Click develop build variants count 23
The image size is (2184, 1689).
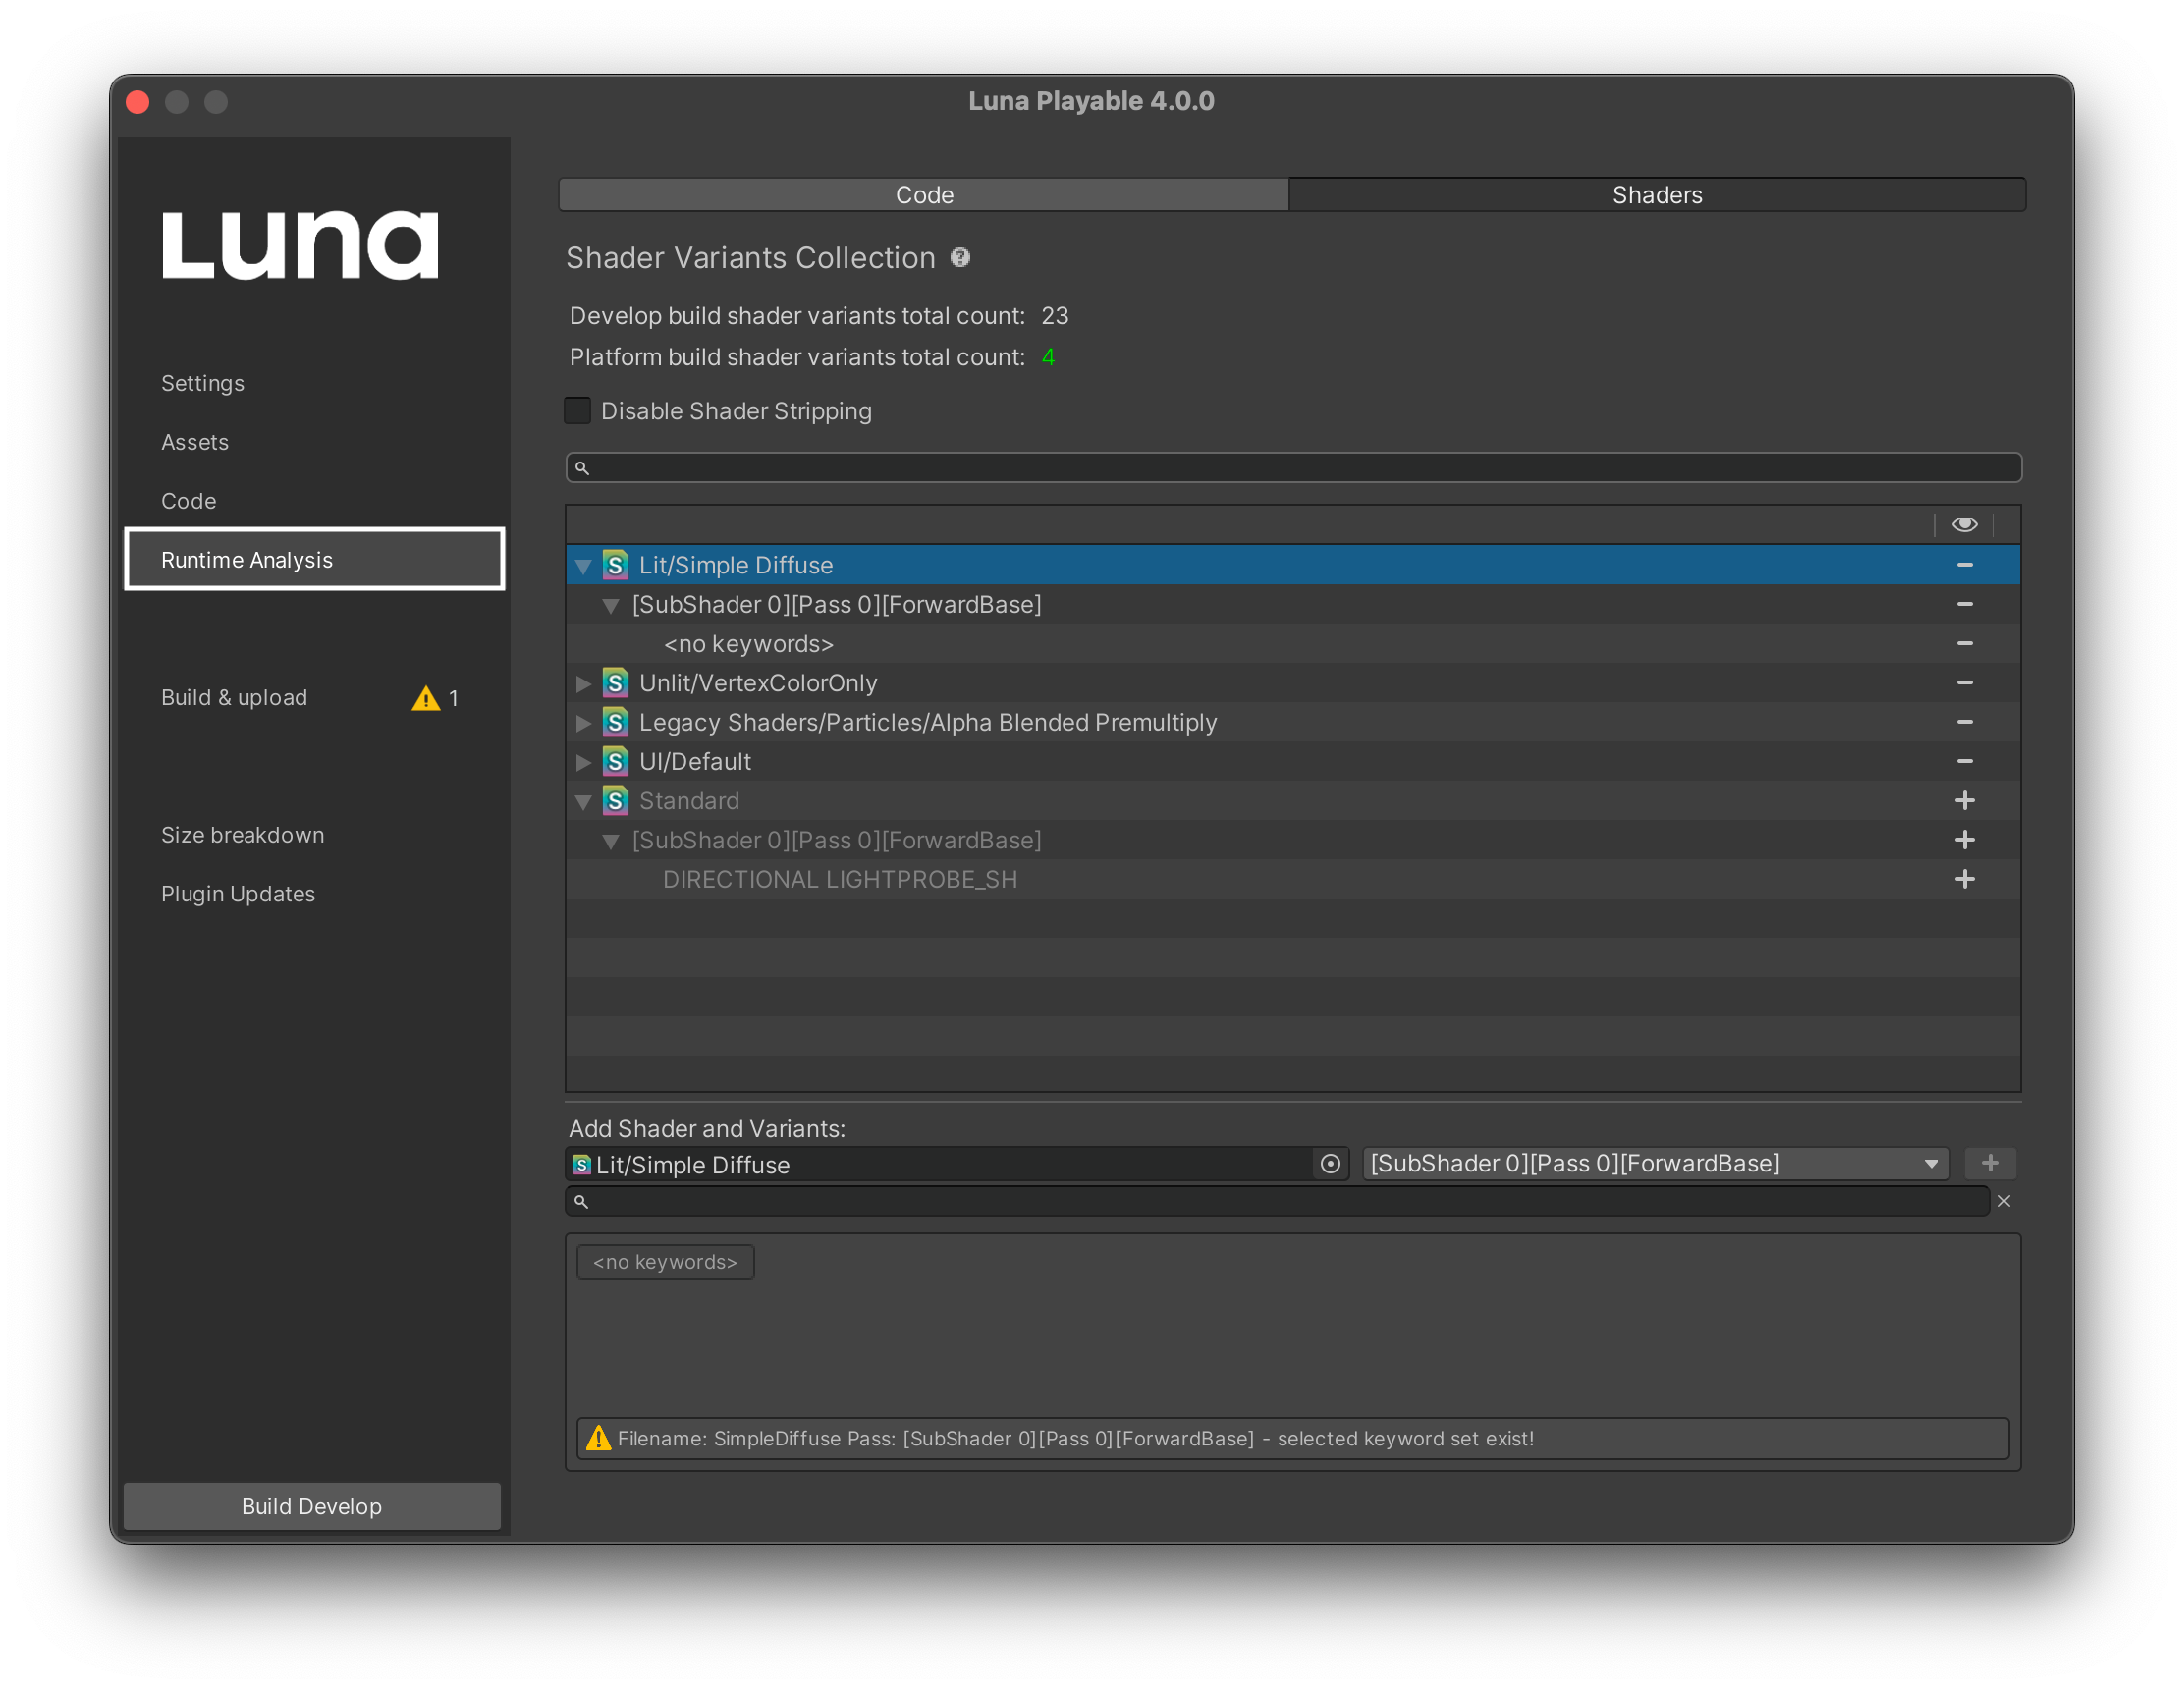(x=1055, y=316)
